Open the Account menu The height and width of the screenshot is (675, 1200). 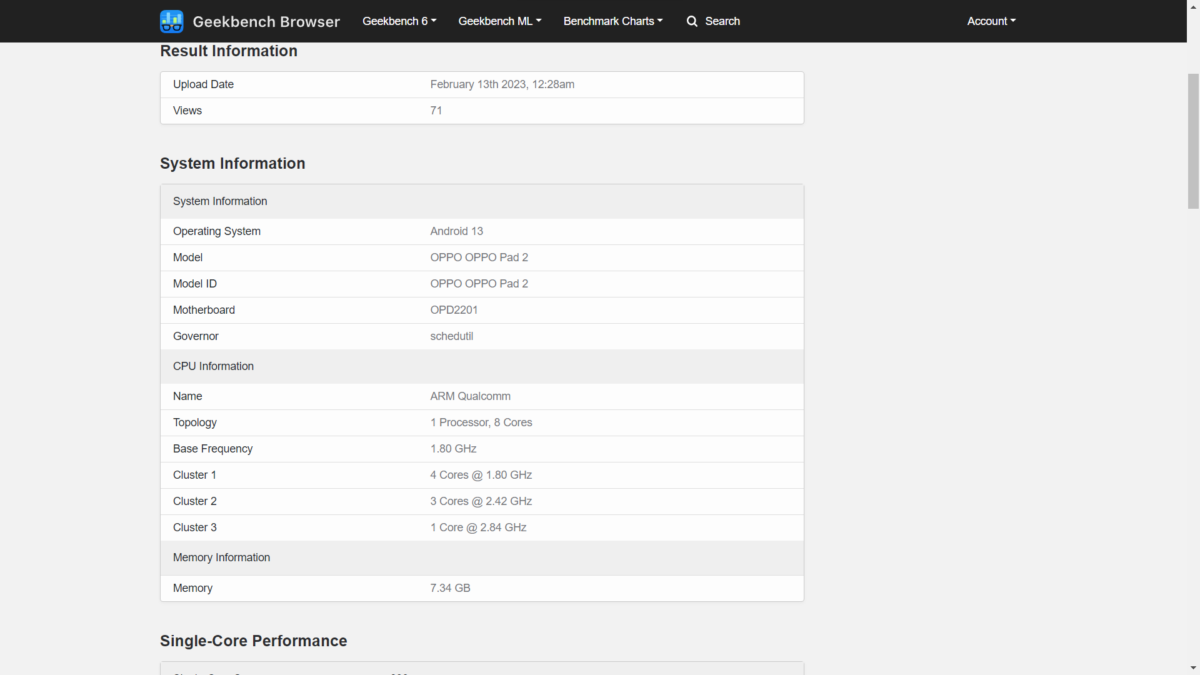tap(990, 21)
